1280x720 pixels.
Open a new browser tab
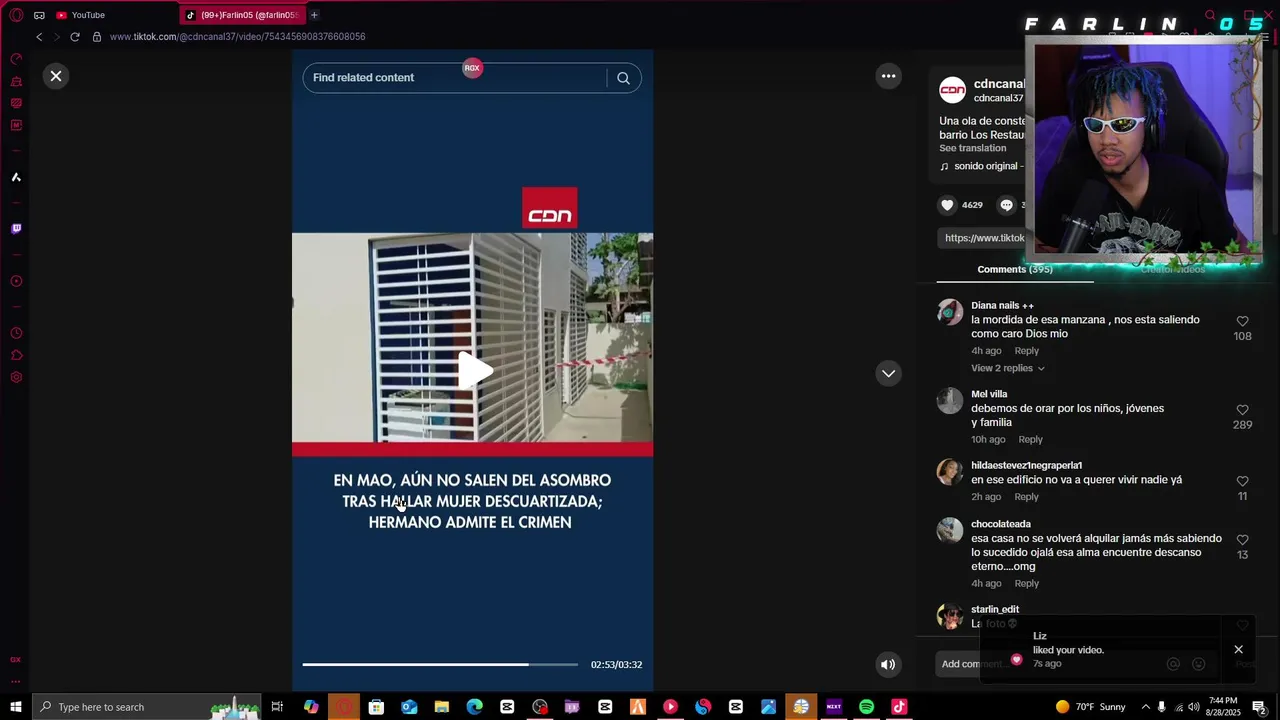(314, 15)
